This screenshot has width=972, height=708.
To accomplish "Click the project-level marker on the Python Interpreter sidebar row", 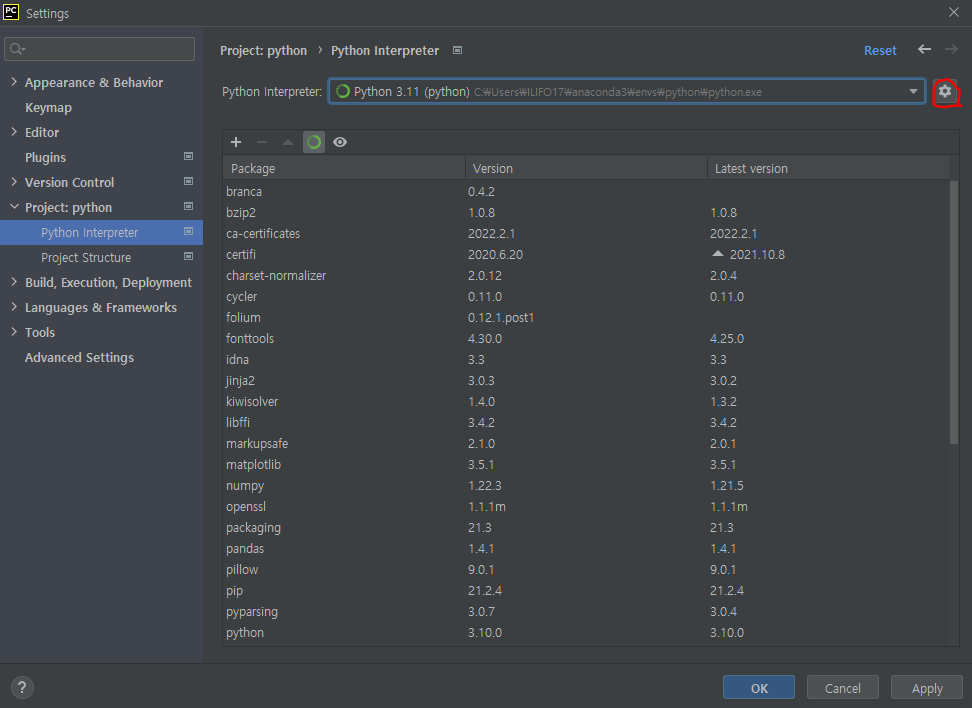I will pos(188,231).
